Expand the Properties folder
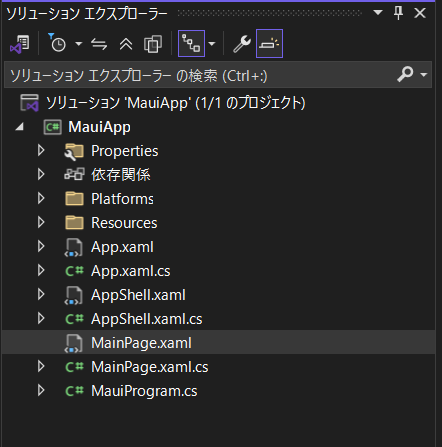The image size is (442, 447). pyautogui.click(x=41, y=151)
